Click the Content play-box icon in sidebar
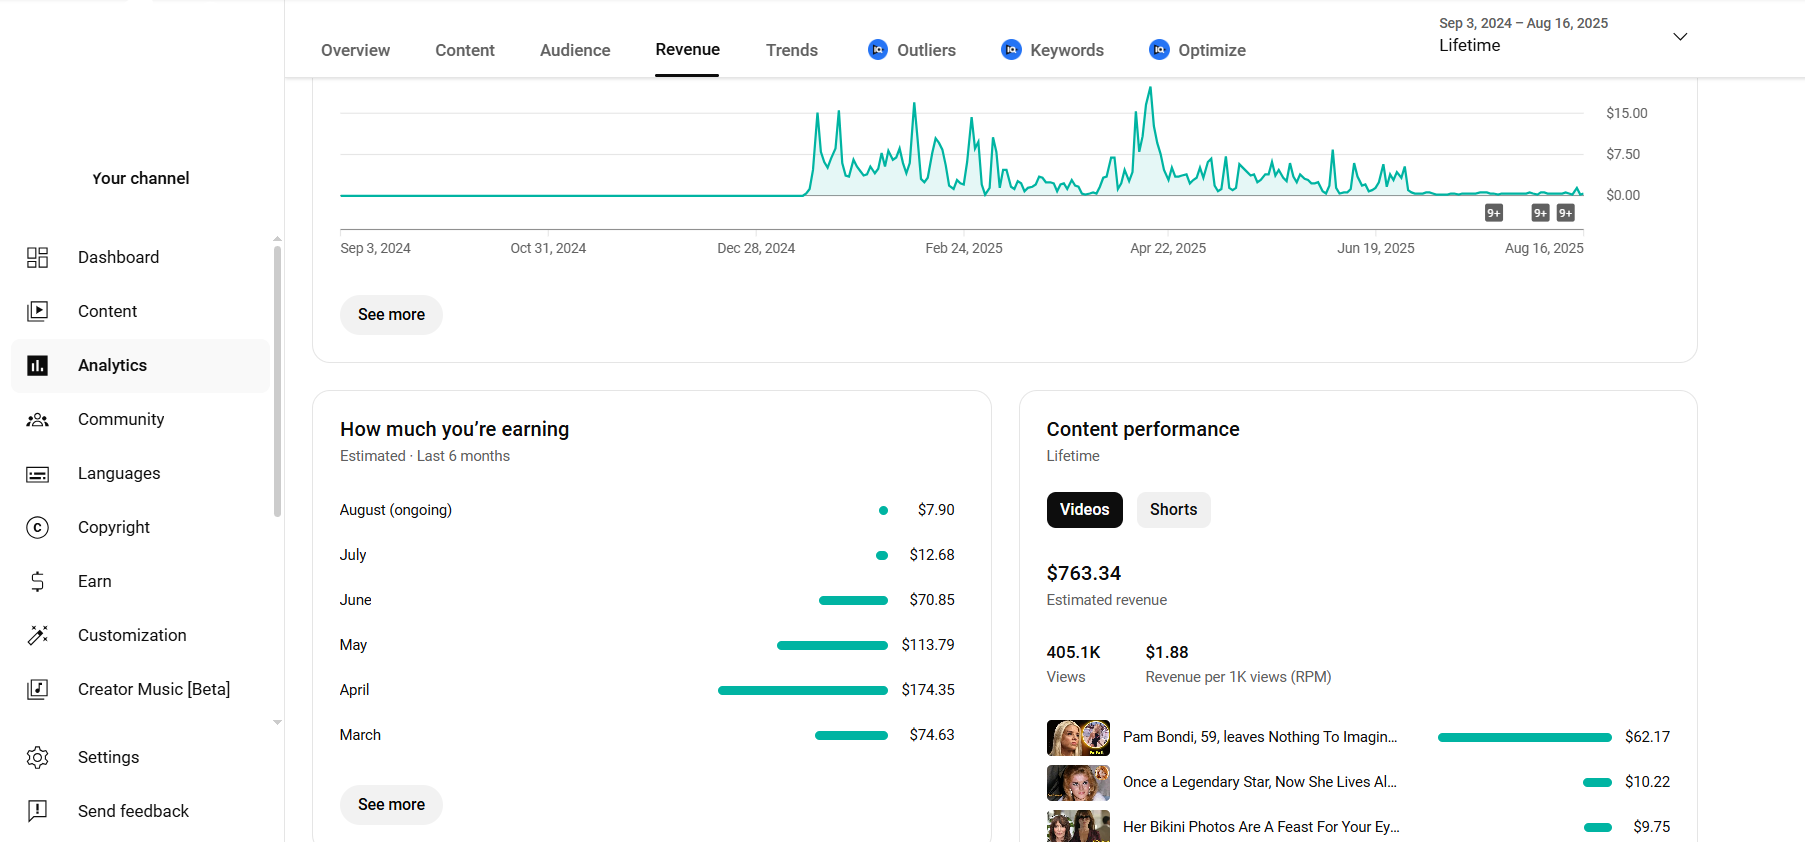 (x=37, y=312)
